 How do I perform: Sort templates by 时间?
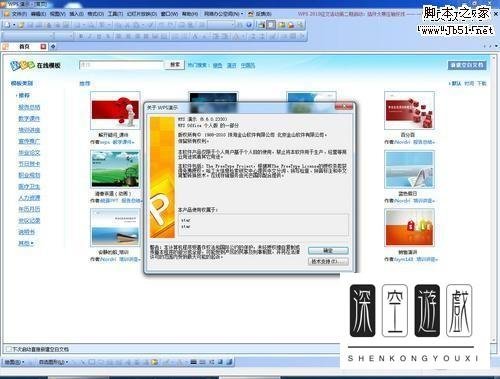pyautogui.click(x=469, y=83)
